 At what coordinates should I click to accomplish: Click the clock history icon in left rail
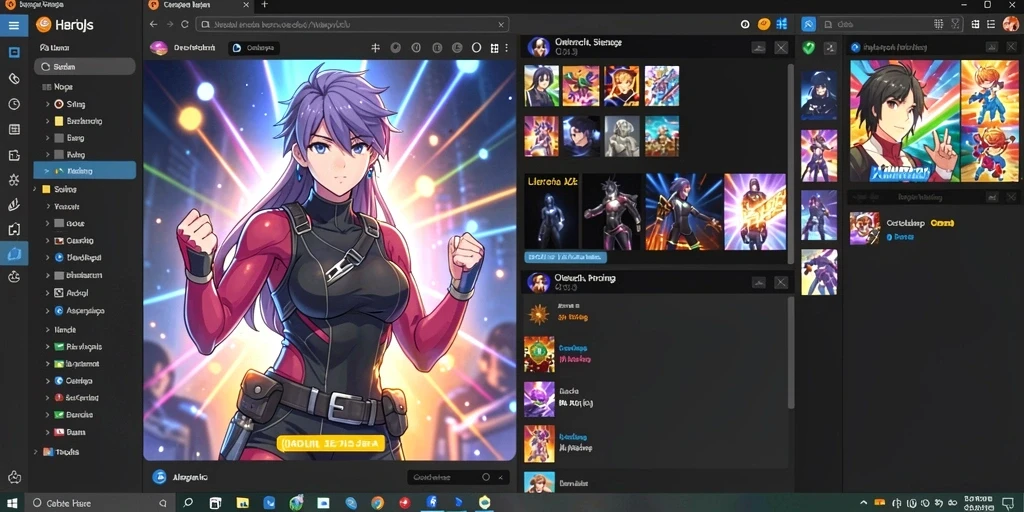tap(14, 104)
